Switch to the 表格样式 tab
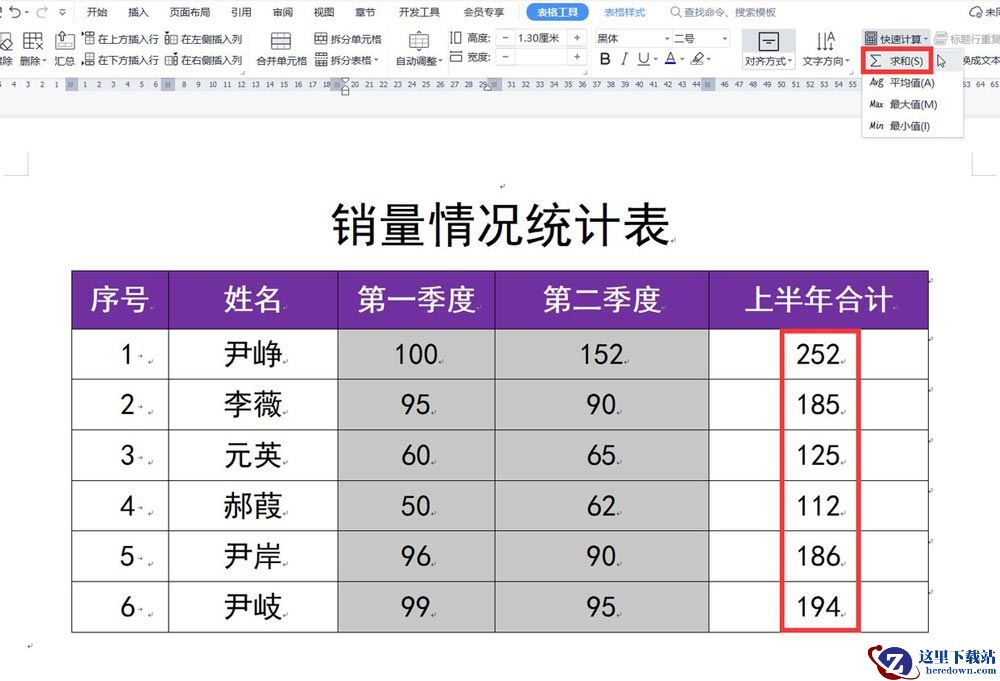The width and height of the screenshot is (1000, 681). tap(624, 13)
